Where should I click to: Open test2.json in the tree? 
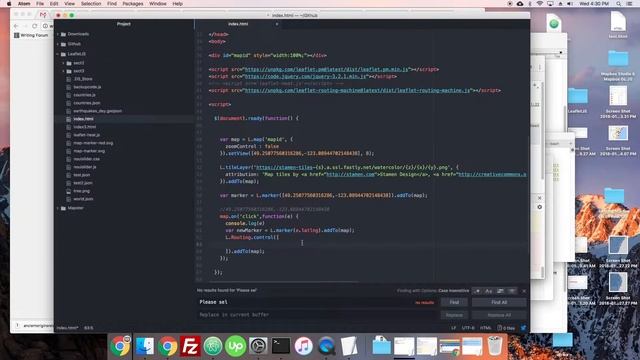click(x=82, y=183)
